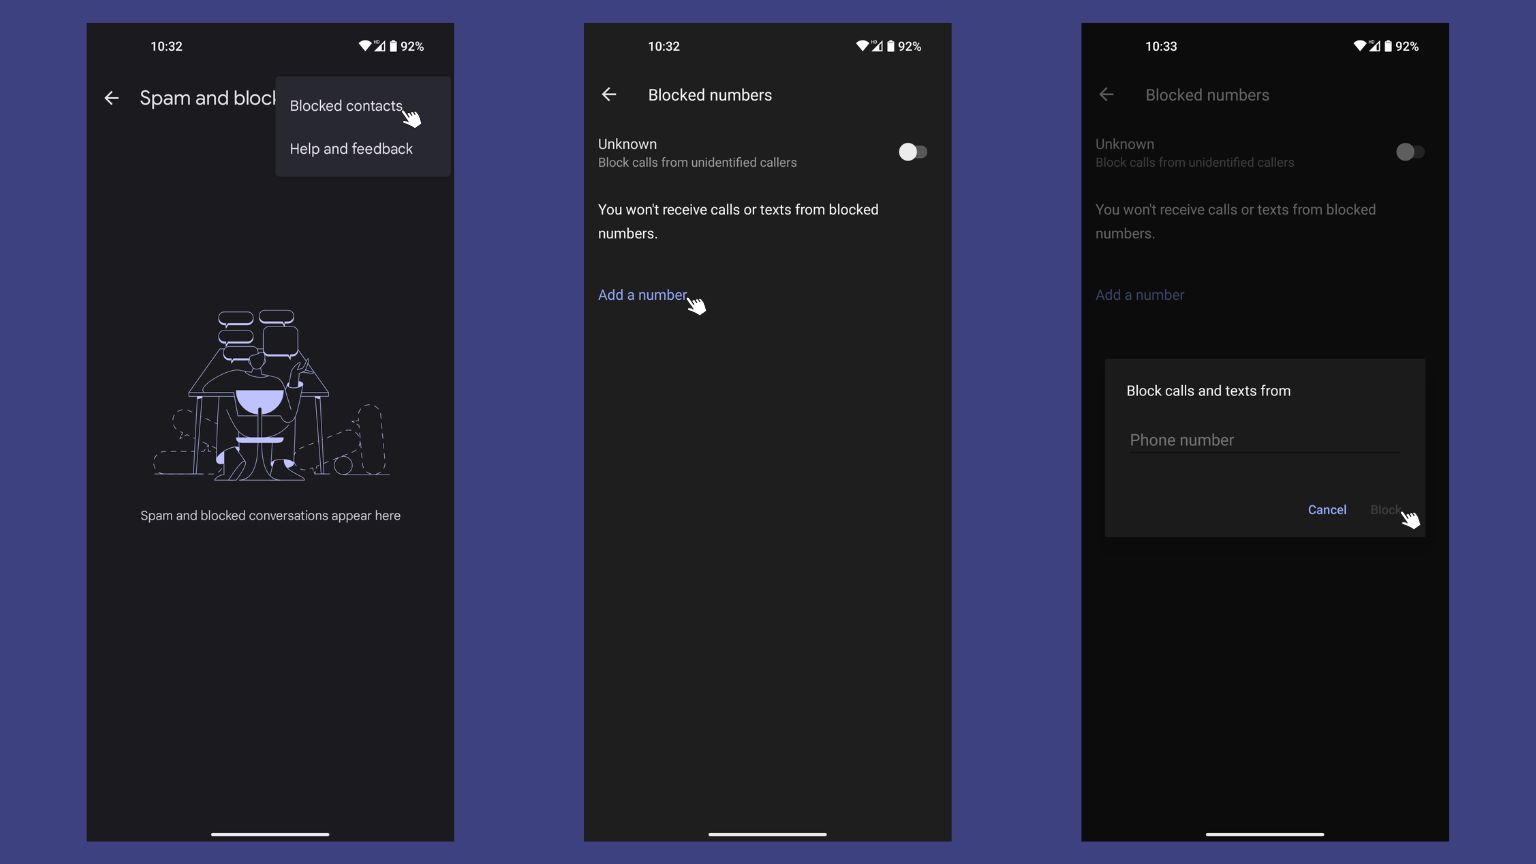Open Help and feedback
This screenshot has width=1536, height=864.
pos(351,148)
